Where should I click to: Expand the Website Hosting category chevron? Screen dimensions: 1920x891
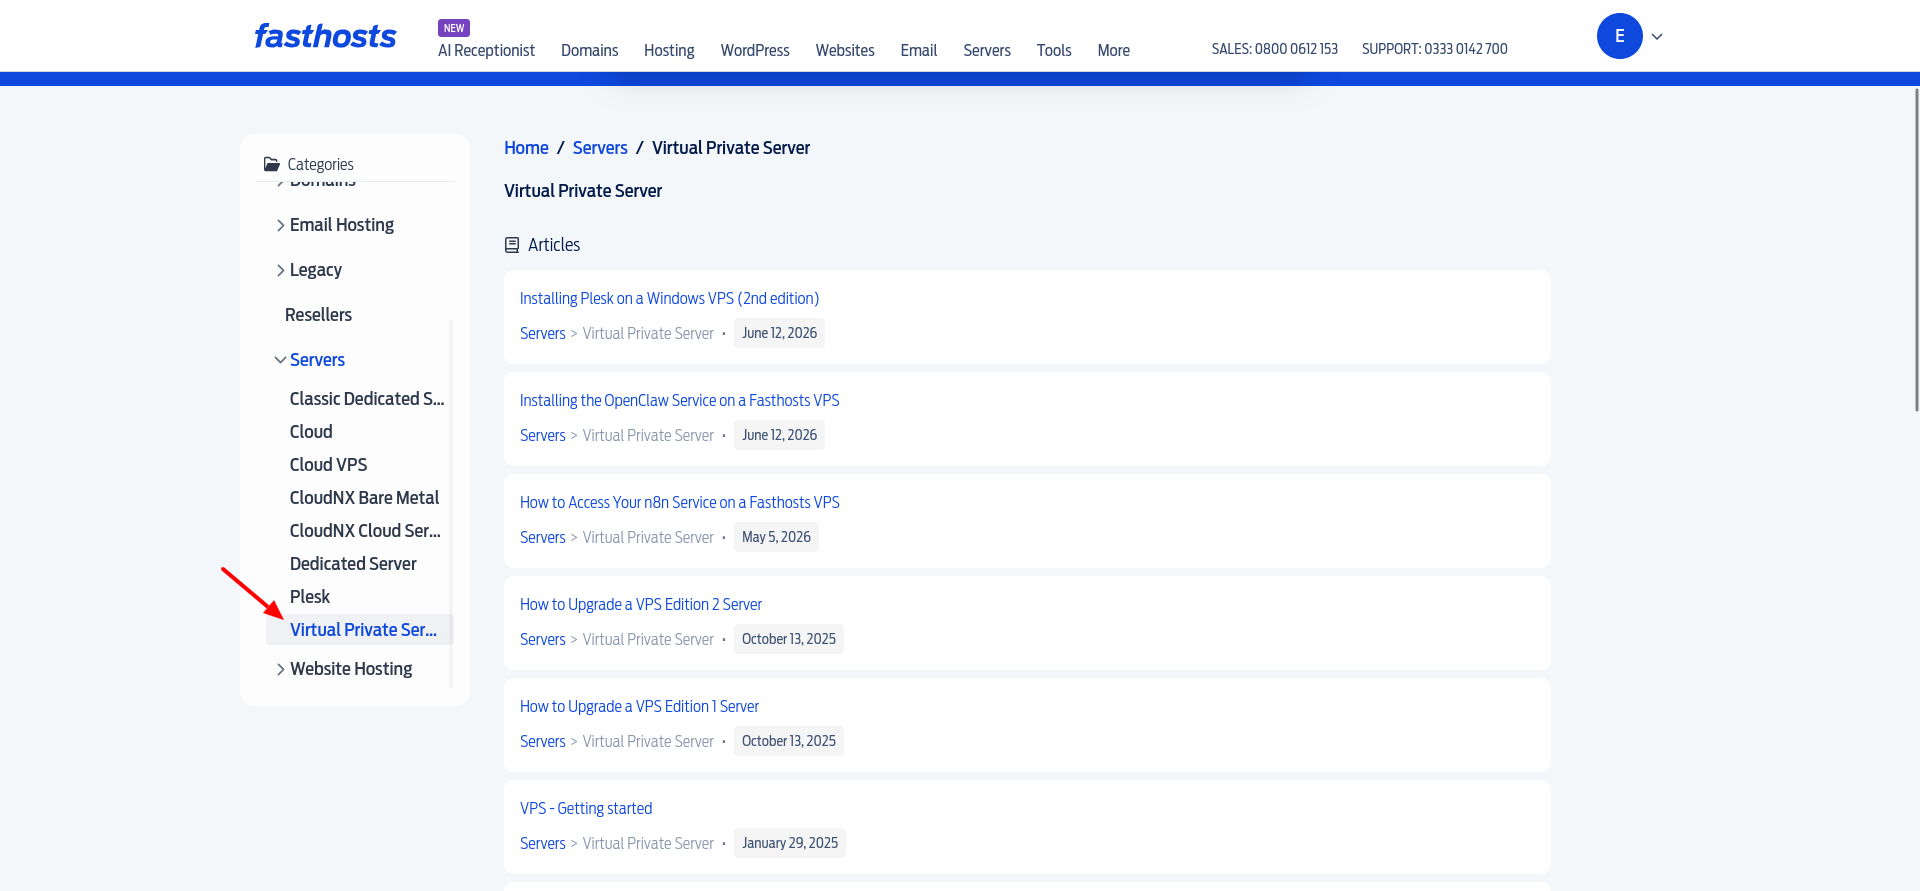point(280,670)
